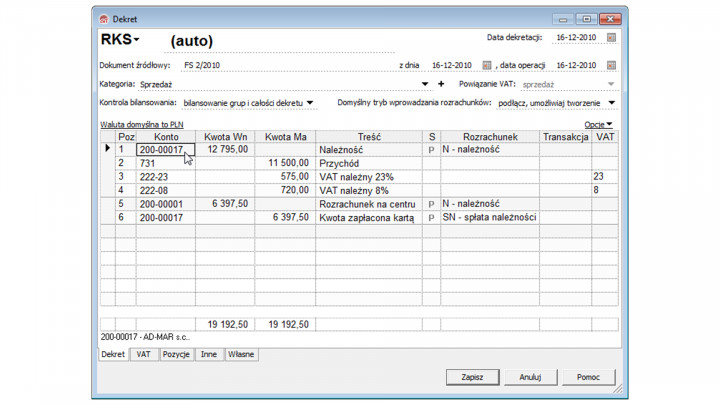Switch to the VAT tab

(x=143, y=354)
